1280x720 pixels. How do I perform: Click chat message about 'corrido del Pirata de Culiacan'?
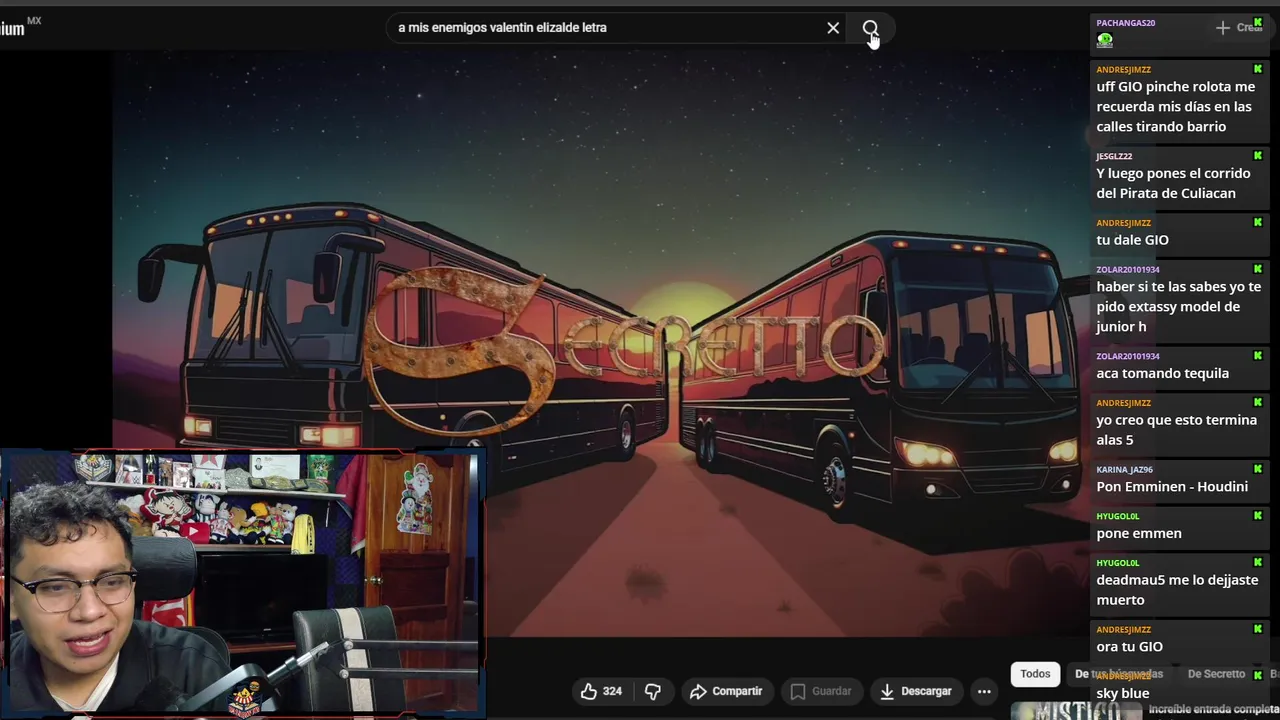click(1173, 183)
